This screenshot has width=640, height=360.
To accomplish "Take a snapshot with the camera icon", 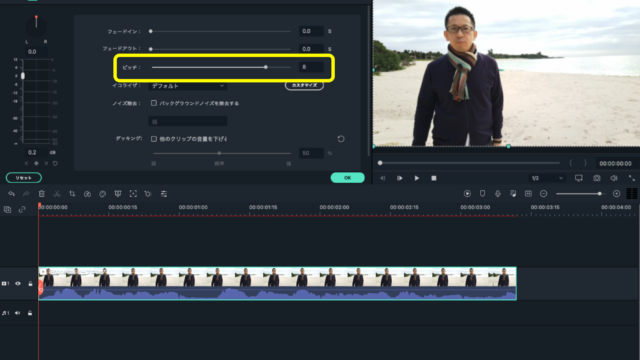I will (x=597, y=178).
